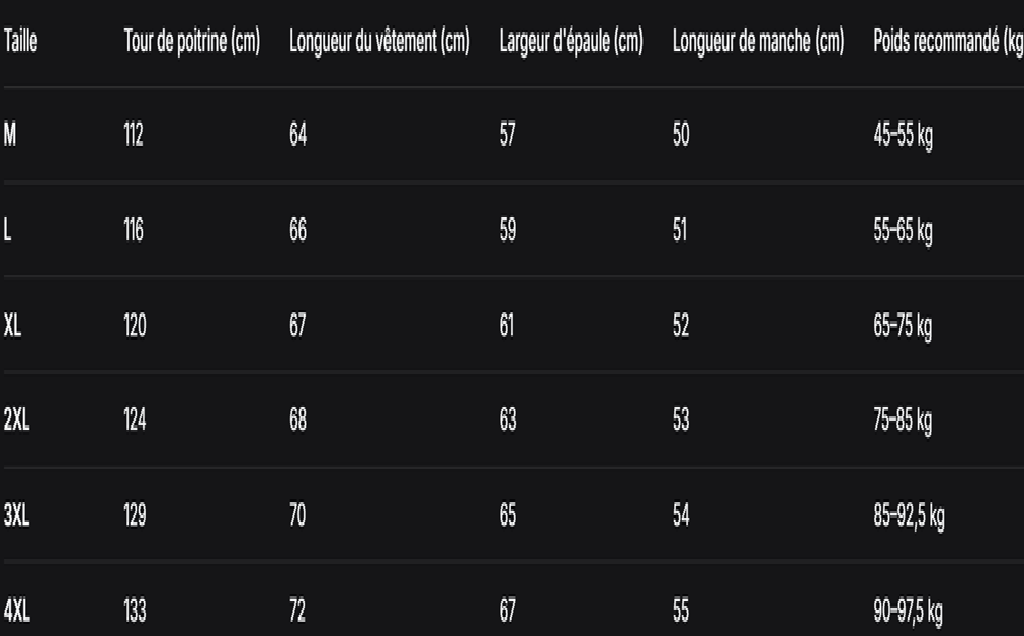Click the 3XL size row label
This screenshot has width=1024, height=636.
pyautogui.click(x=16, y=515)
